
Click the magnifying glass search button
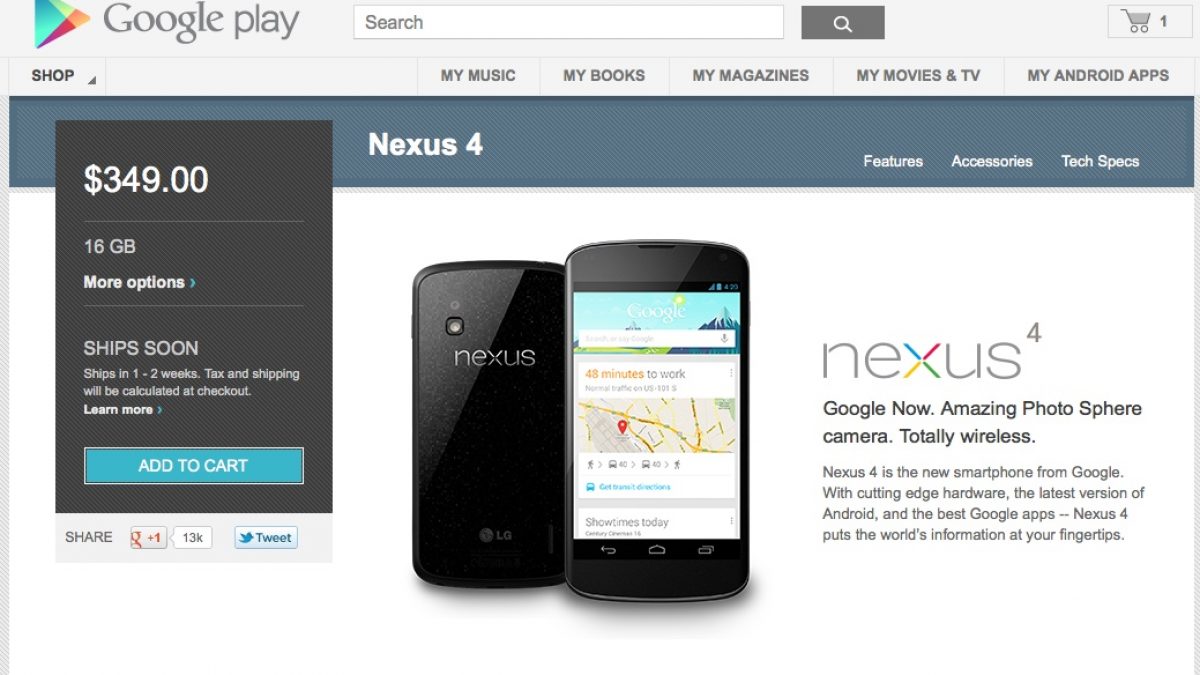click(843, 23)
